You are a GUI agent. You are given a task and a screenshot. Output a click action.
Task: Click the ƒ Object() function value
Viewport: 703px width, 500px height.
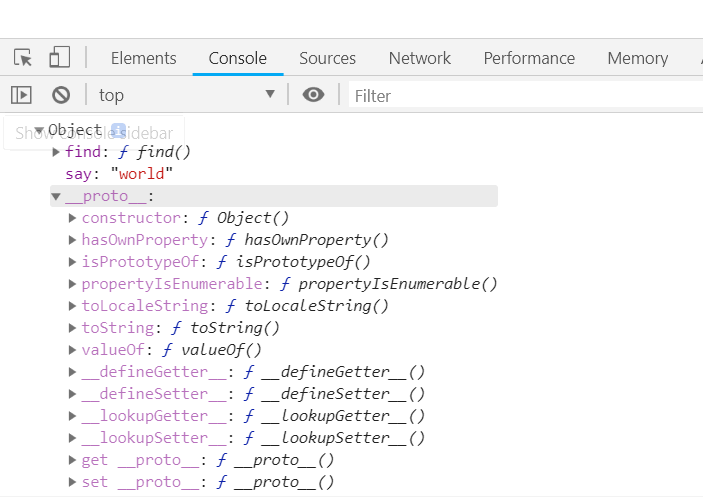(244, 218)
